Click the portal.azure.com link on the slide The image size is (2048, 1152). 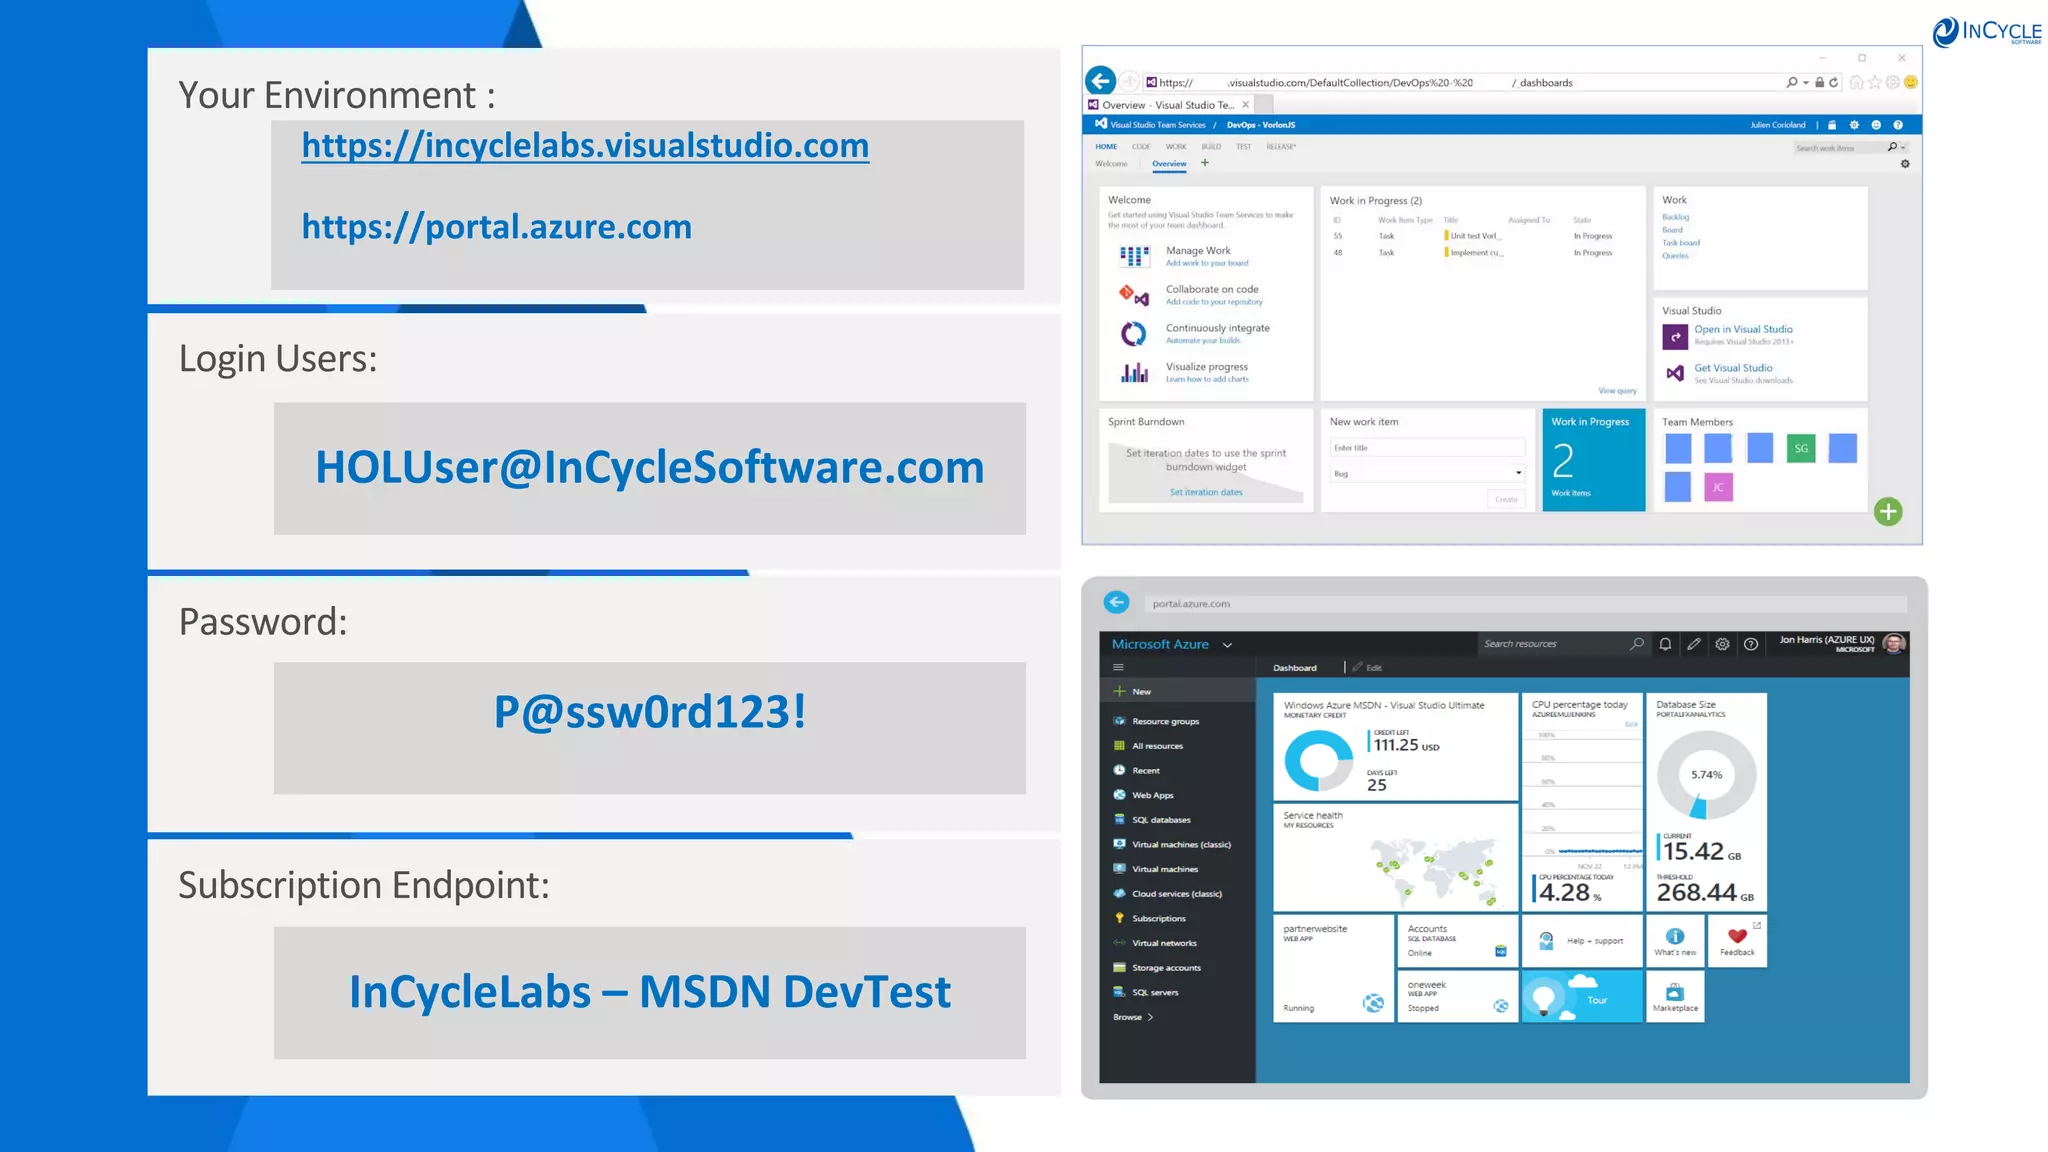497,227
